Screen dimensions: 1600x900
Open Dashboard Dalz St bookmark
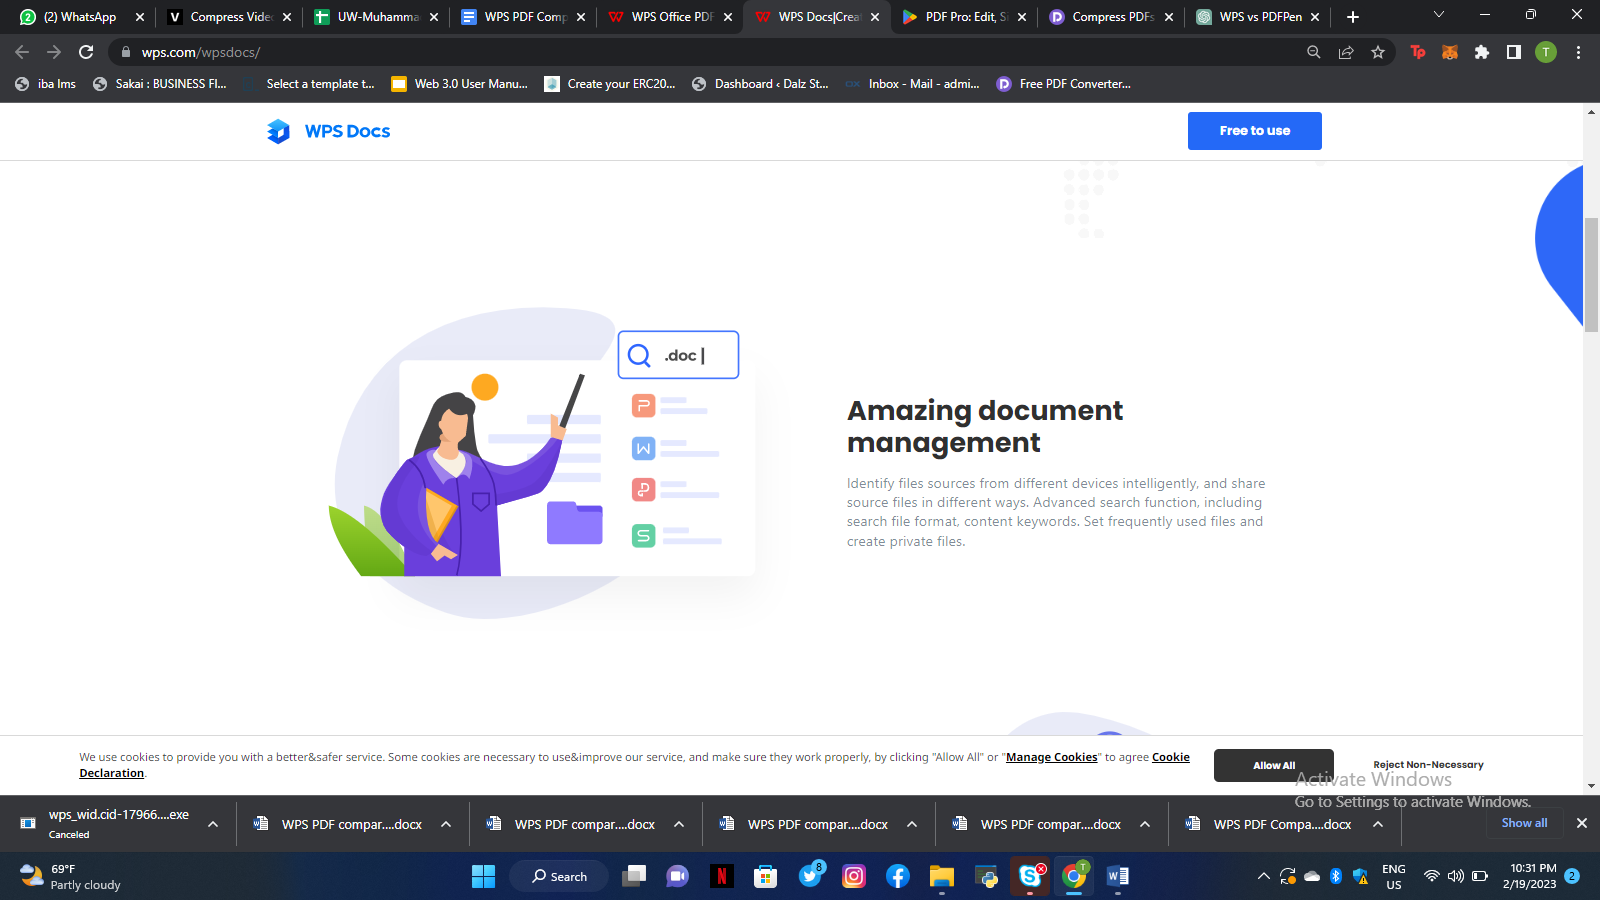point(760,84)
